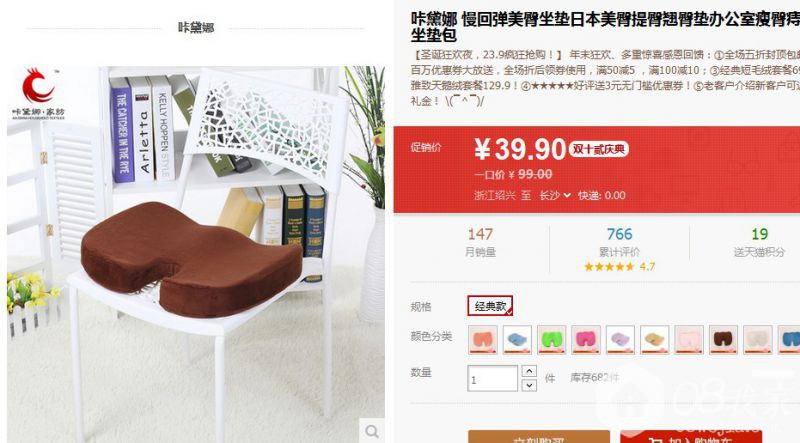
Task: Select the blue cushion color thumbnail
Action: click(517, 339)
